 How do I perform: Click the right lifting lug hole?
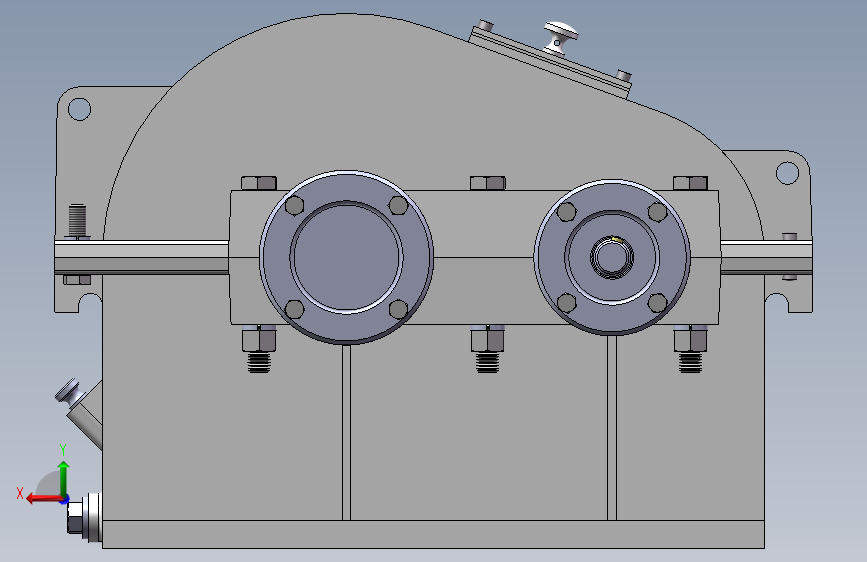[x=787, y=173]
